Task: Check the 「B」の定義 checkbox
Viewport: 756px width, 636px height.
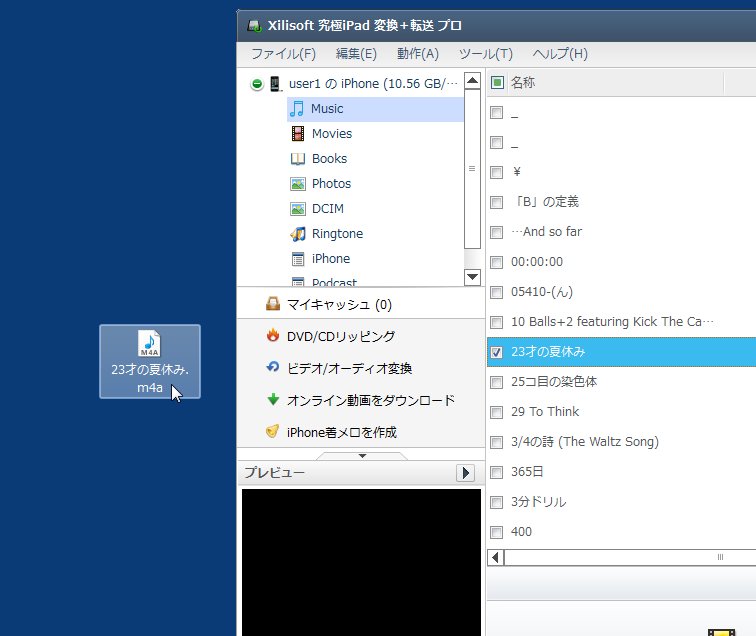Action: pos(497,203)
